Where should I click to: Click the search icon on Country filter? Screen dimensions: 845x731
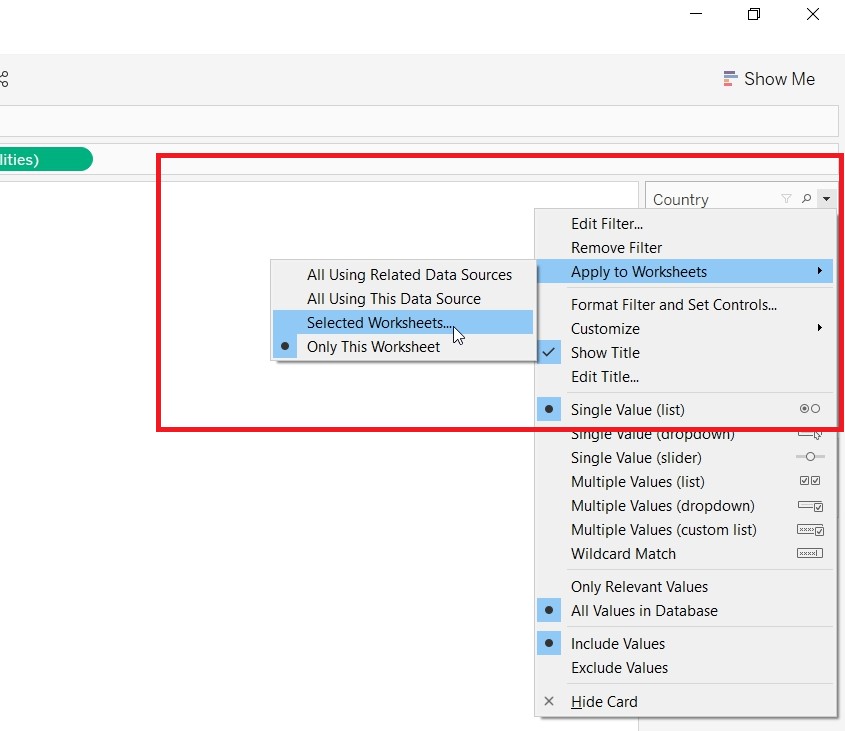807,199
